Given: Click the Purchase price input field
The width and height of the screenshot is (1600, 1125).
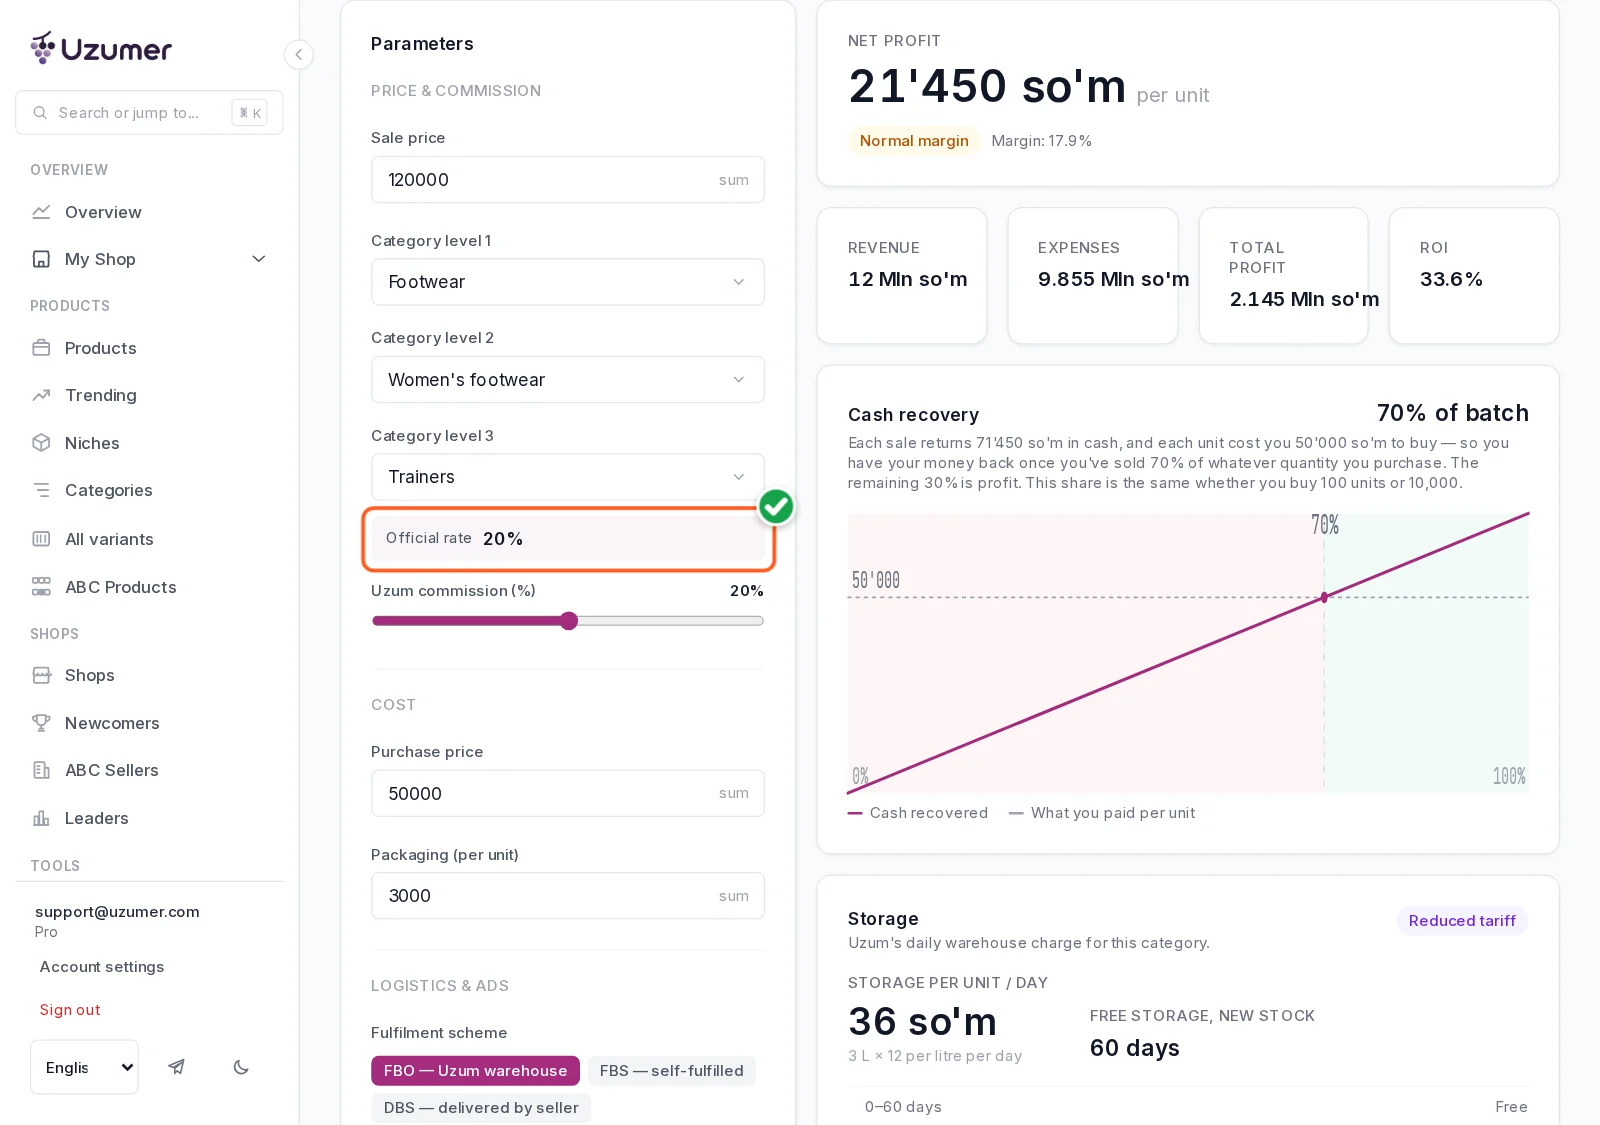Looking at the screenshot, I should (x=568, y=793).
